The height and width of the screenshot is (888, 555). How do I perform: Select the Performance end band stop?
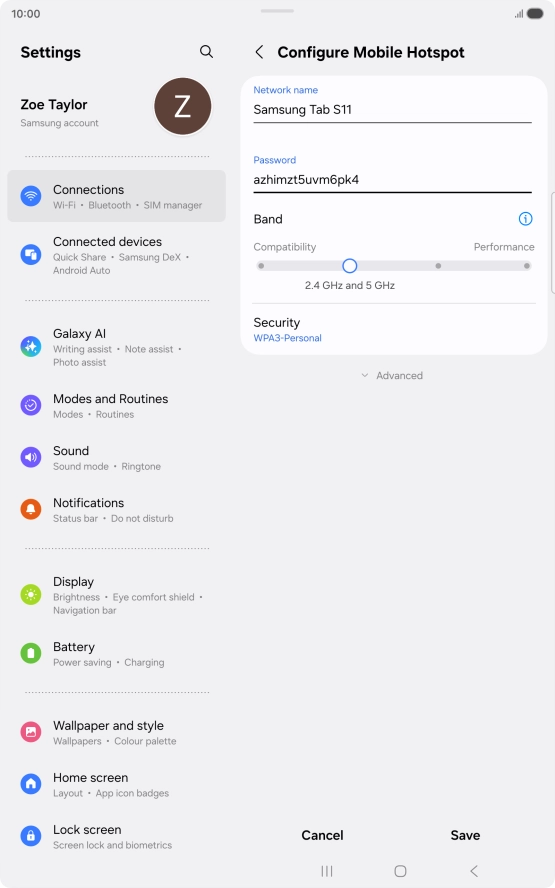click(527, 266)
